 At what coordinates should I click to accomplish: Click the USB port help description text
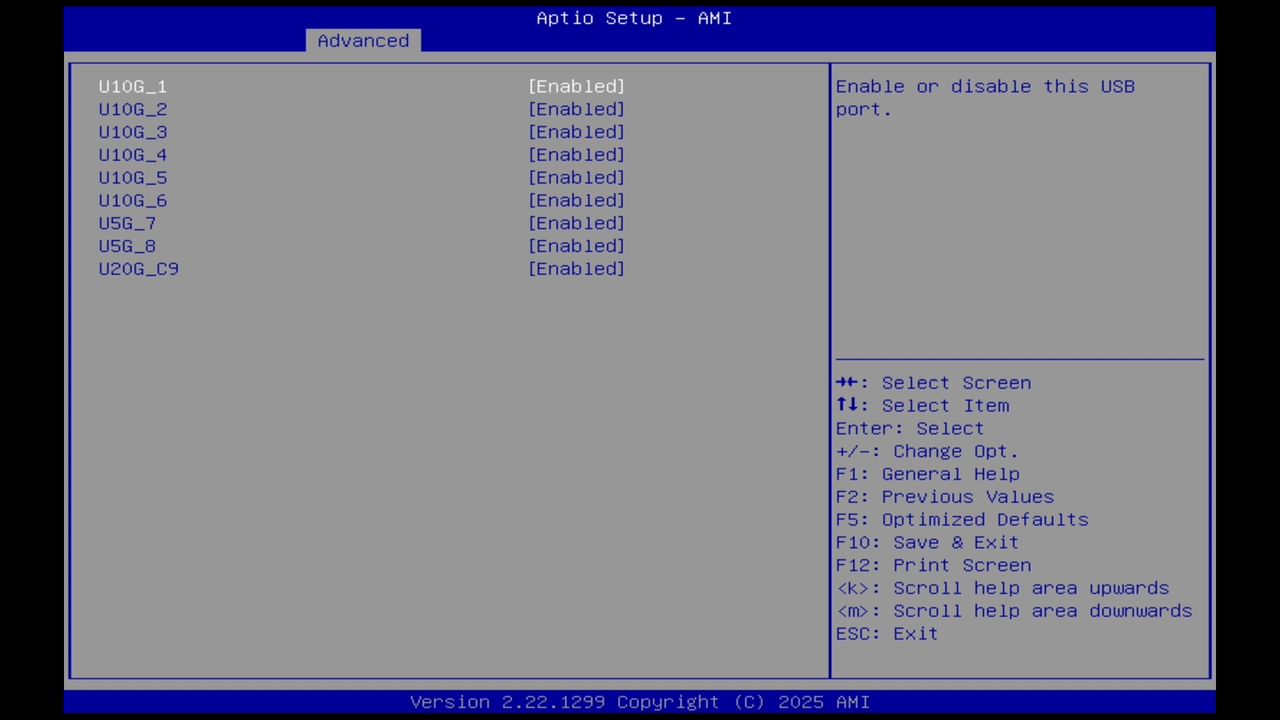(x=985, y=97)
